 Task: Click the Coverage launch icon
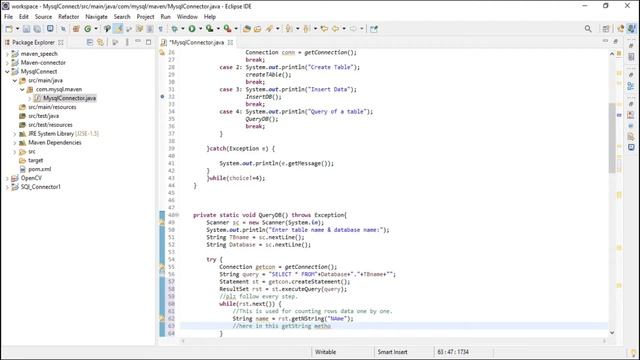(x=209, y=29)
